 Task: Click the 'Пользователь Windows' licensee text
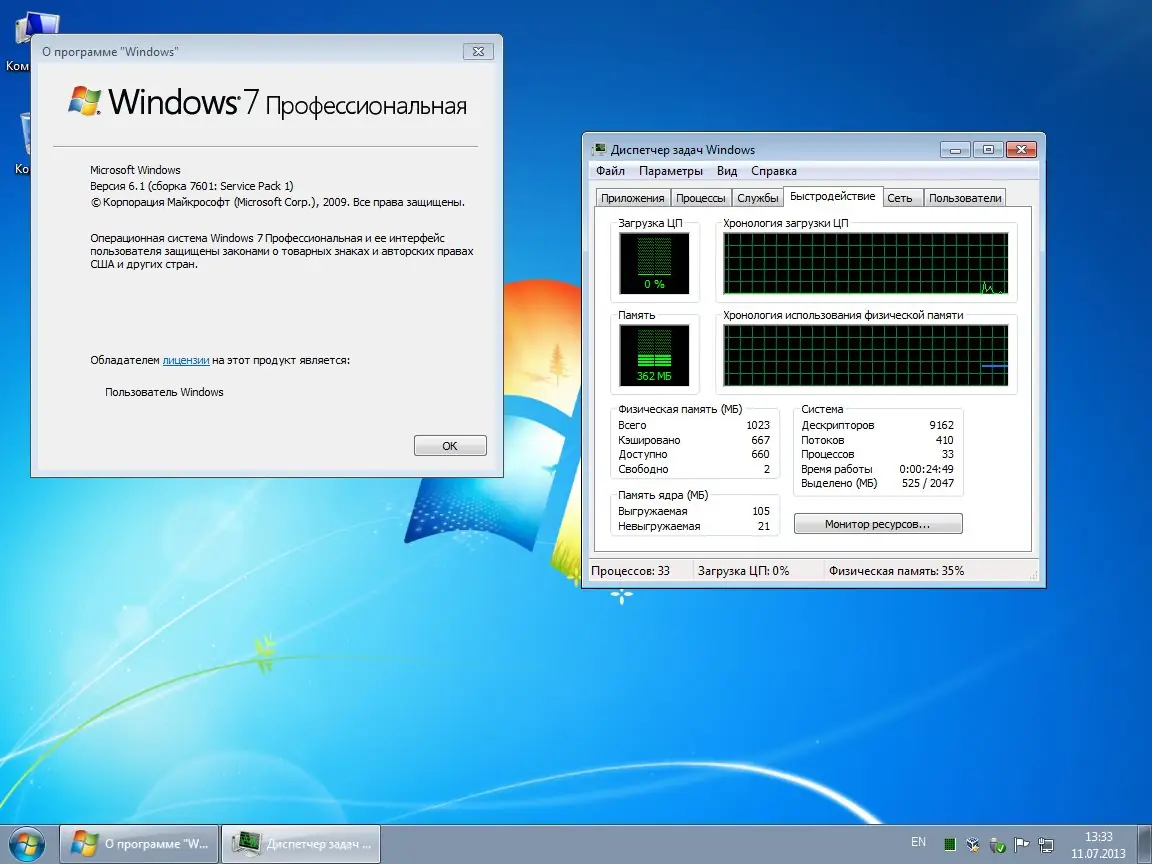pos(164,392)
